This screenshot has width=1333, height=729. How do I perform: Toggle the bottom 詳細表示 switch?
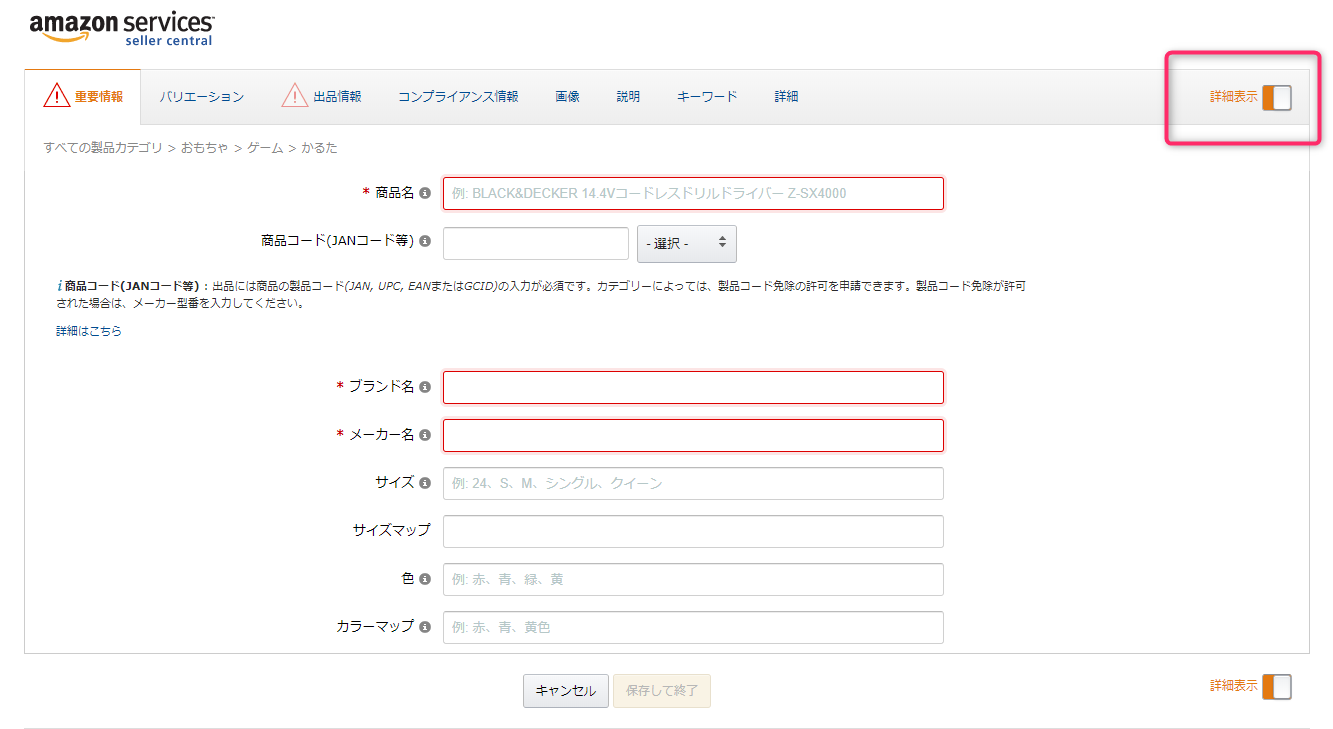[1276, 687]
